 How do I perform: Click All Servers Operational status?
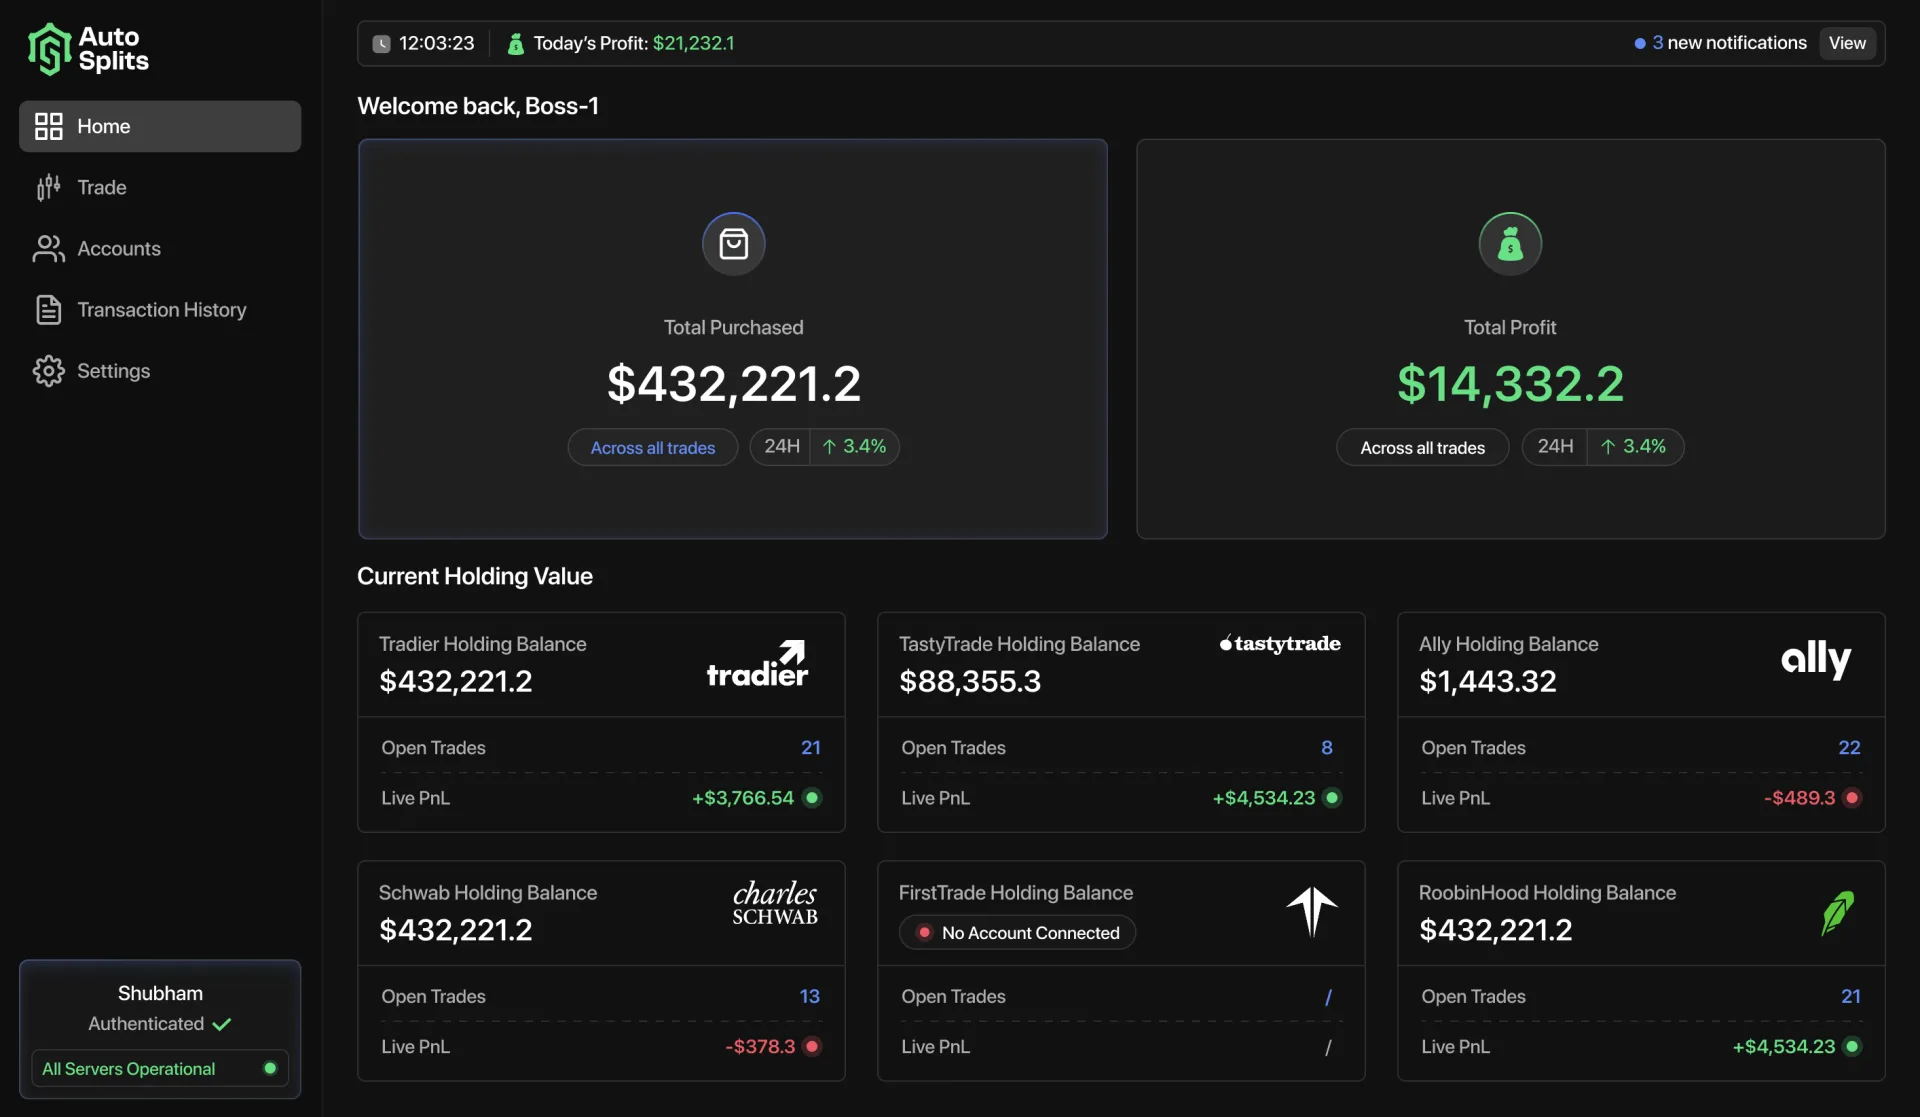[160, 1068]
